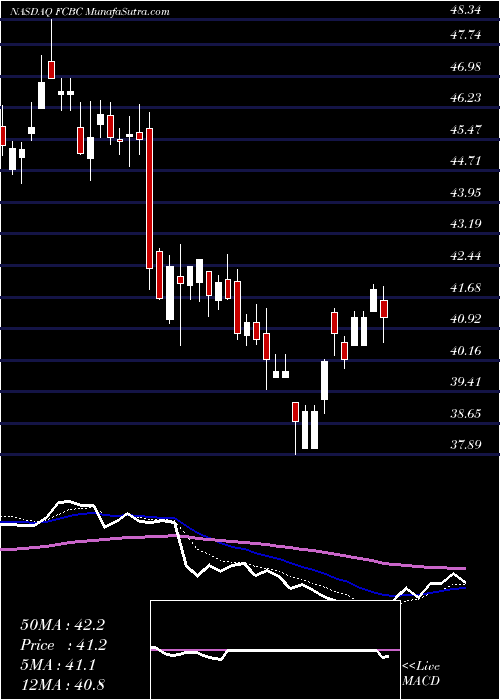
Task: Select the 48.34 price axis label
Action: pyautogui.click(x=465, y=10)
